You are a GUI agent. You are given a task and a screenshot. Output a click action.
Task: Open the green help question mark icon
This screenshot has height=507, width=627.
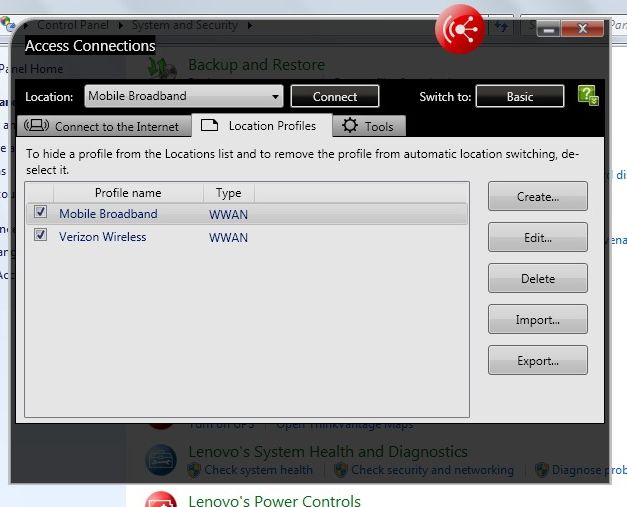click(x=588, y=96)
